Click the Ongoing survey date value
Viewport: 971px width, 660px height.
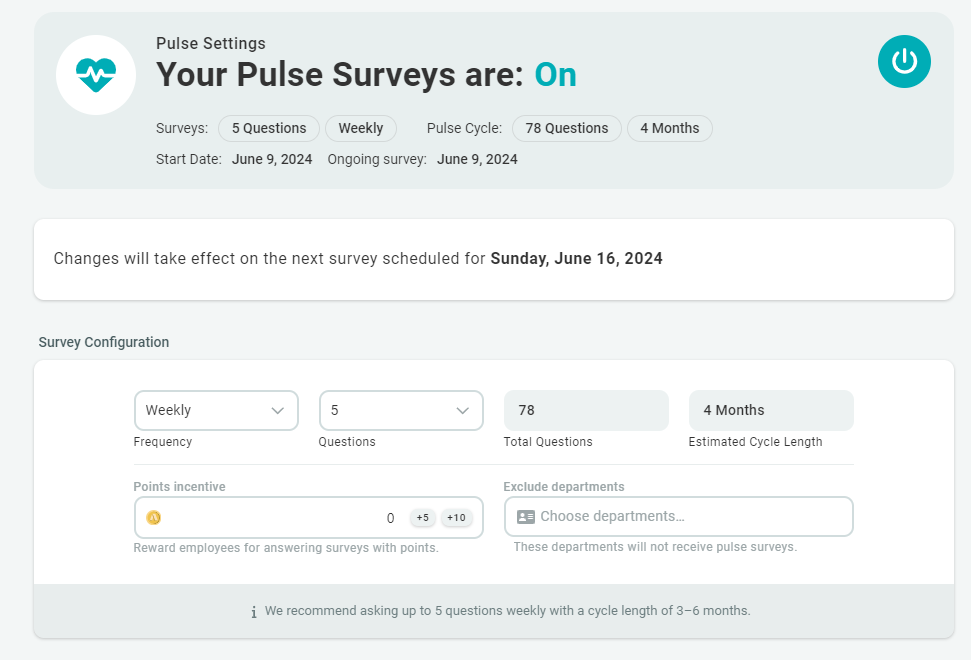[477, 159]
